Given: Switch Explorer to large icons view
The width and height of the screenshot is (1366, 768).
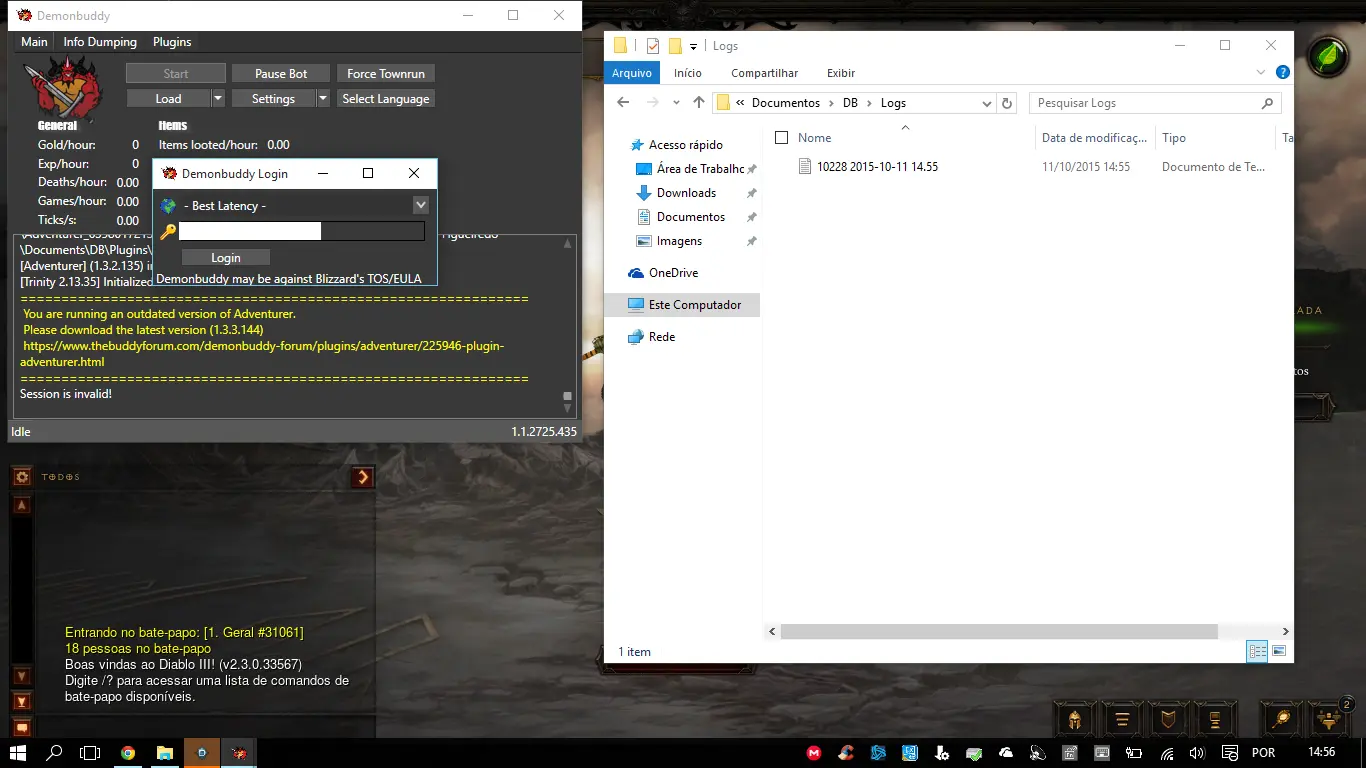Looking at the screenshot, I should (x=1279, y=651).
